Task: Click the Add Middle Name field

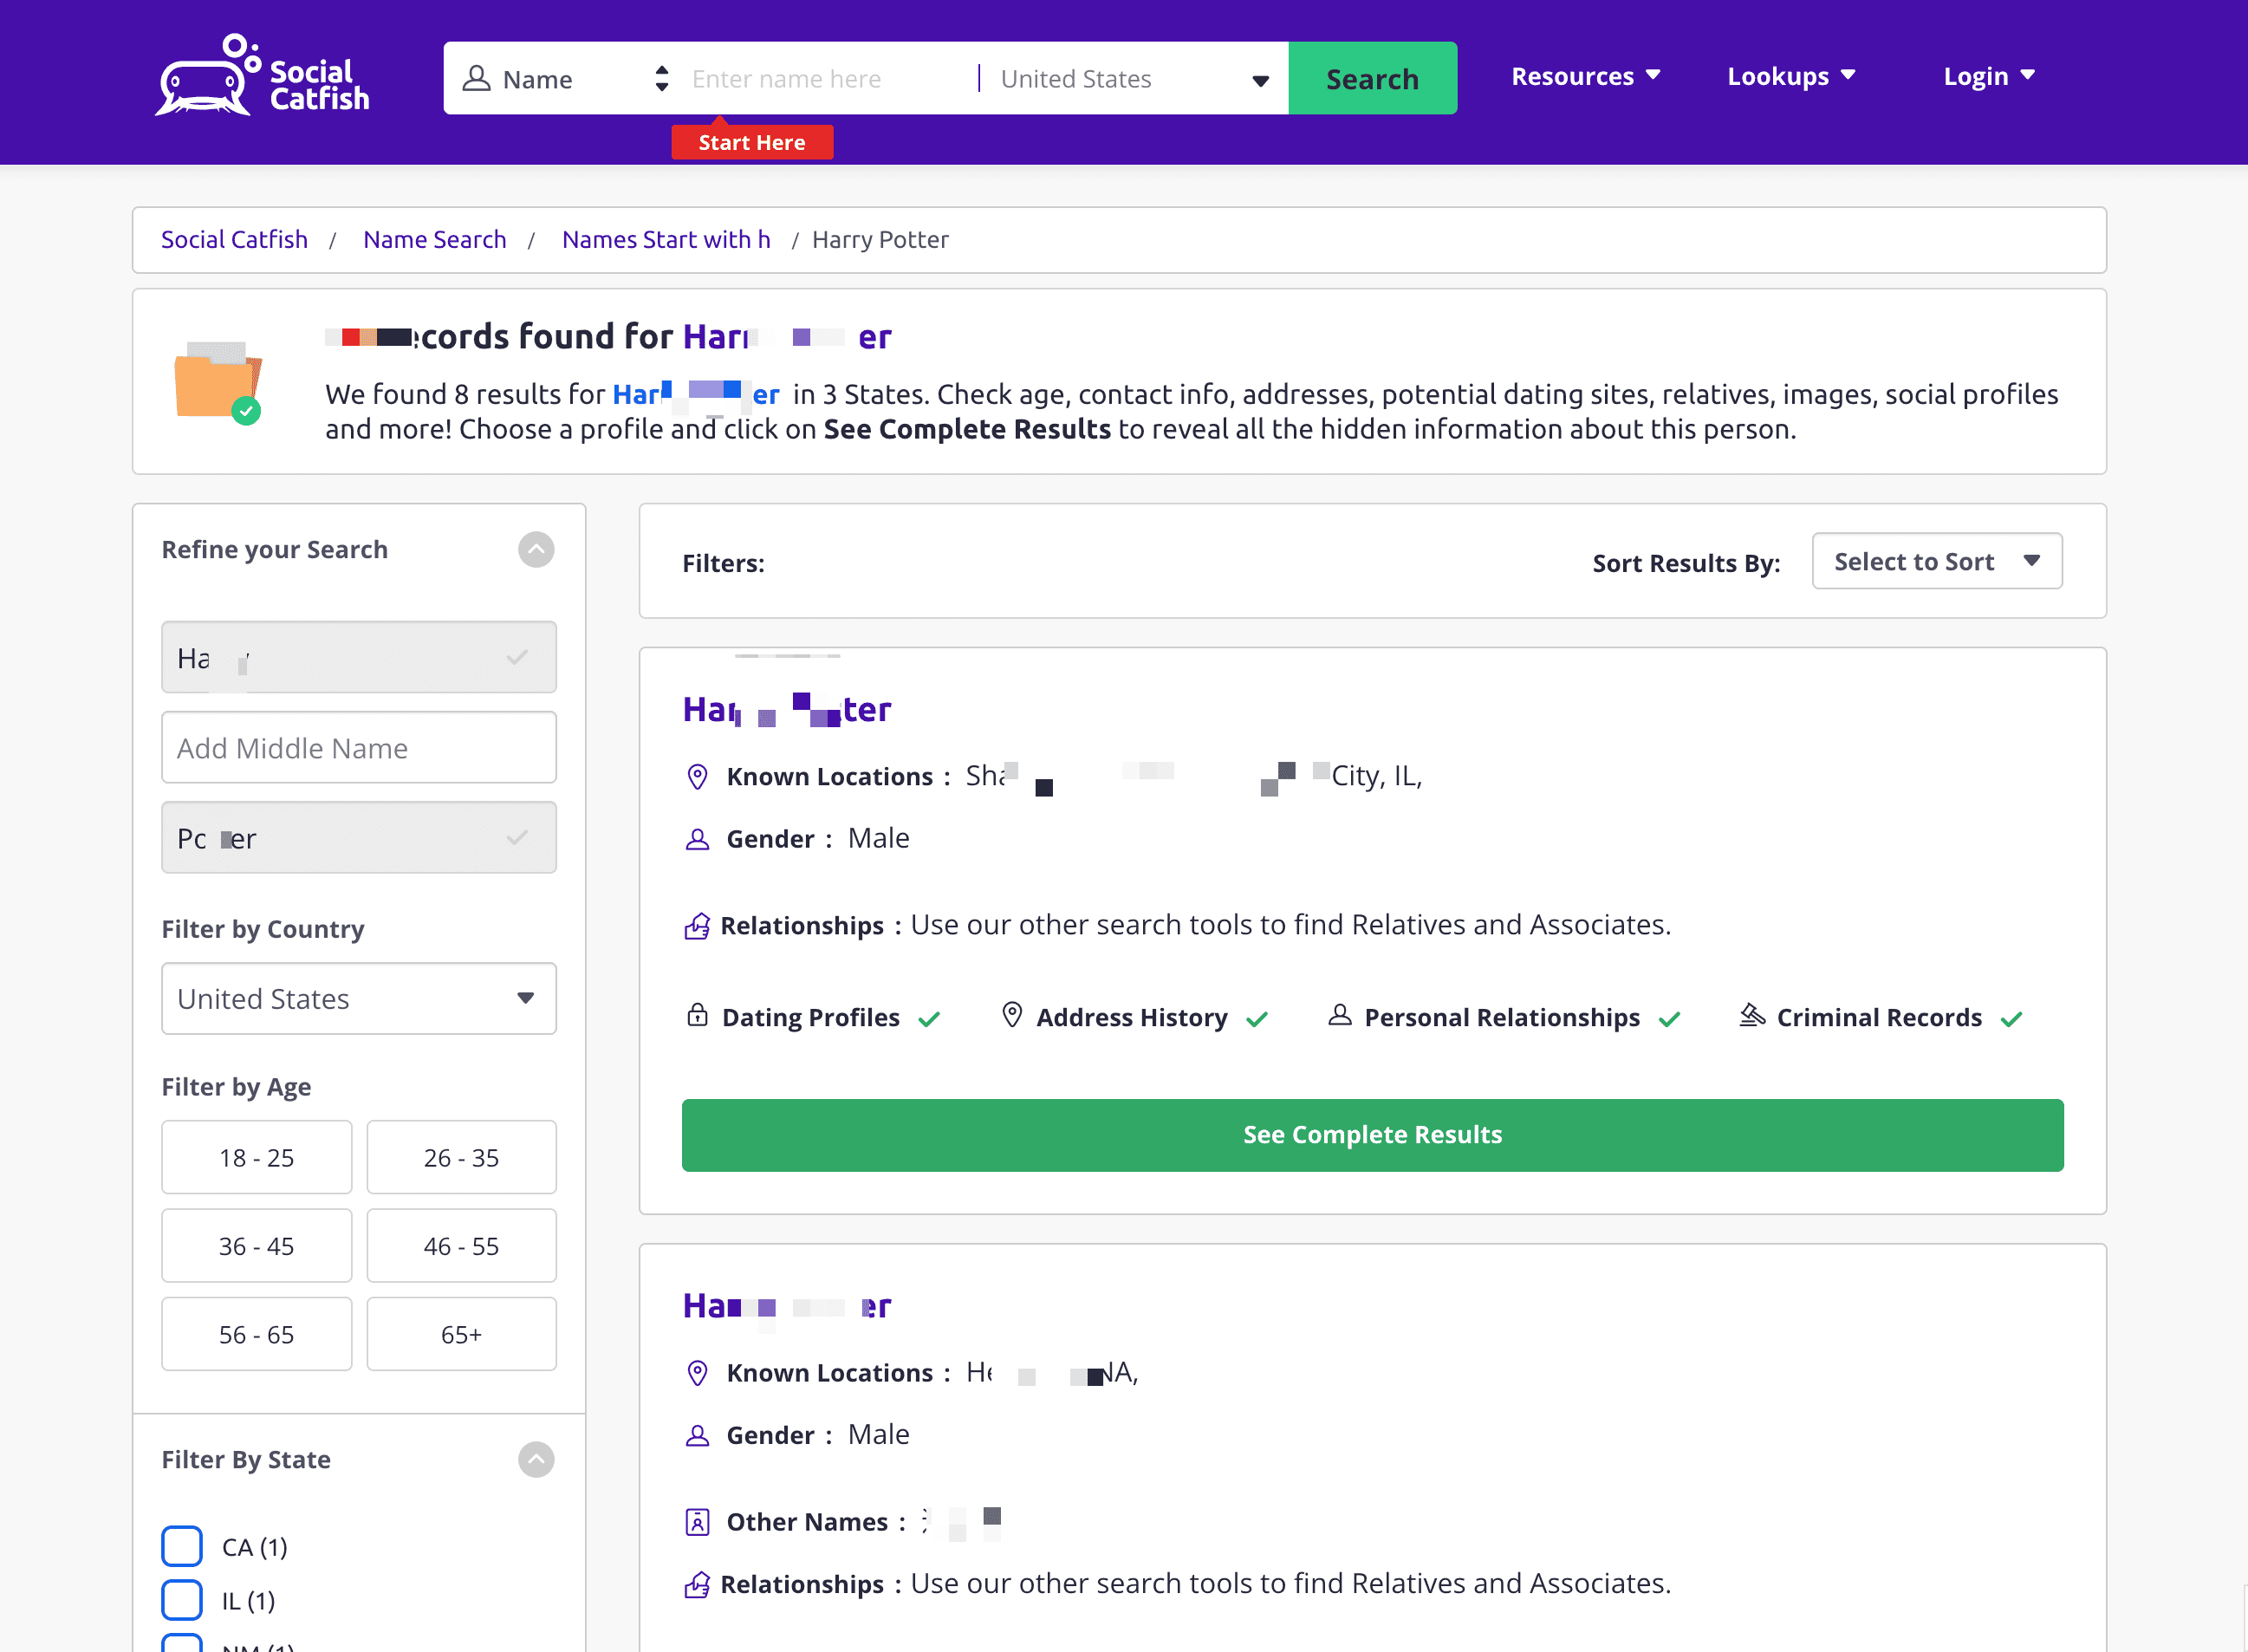Action: [359, 748]
